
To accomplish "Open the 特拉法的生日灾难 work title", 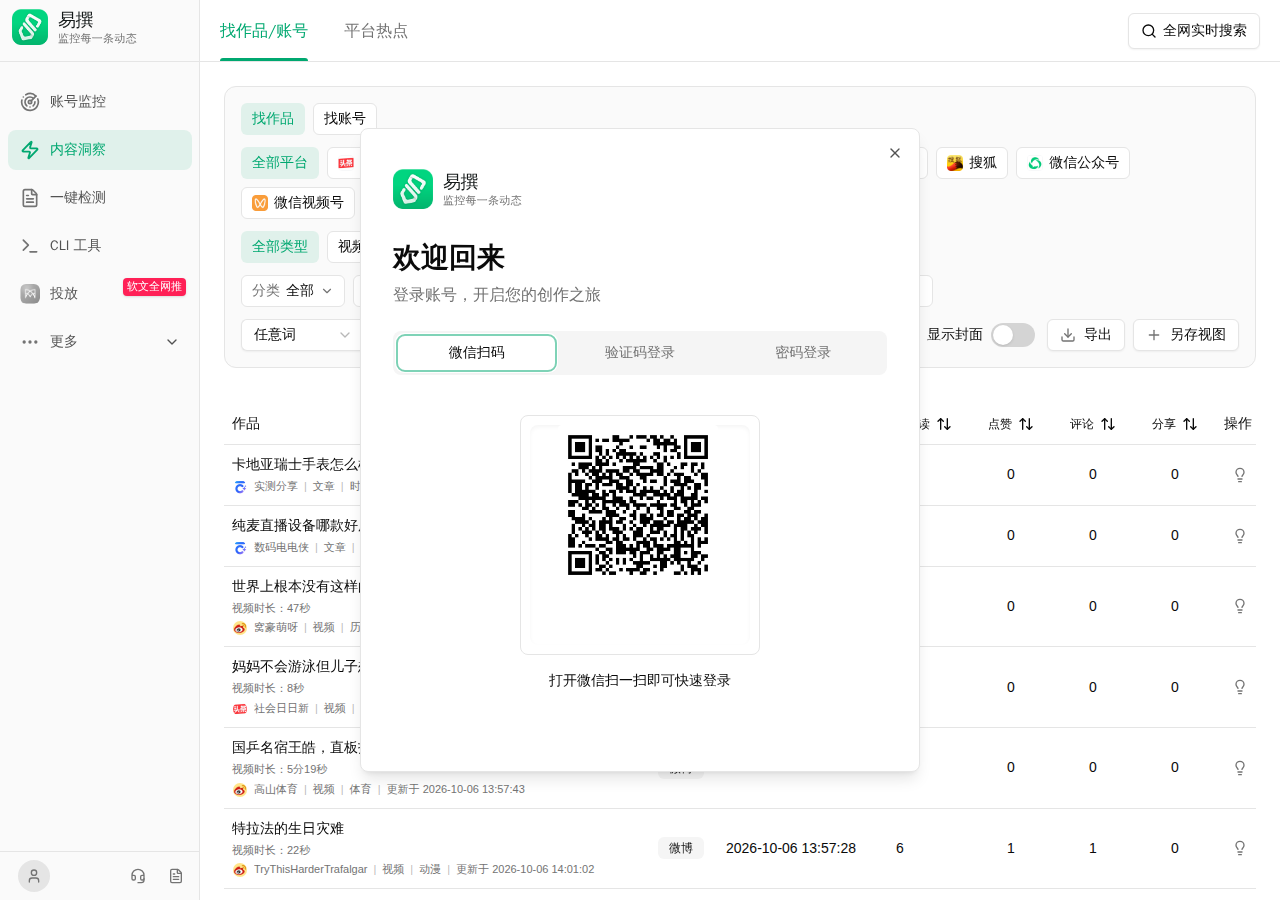I will tap(288, 828).
